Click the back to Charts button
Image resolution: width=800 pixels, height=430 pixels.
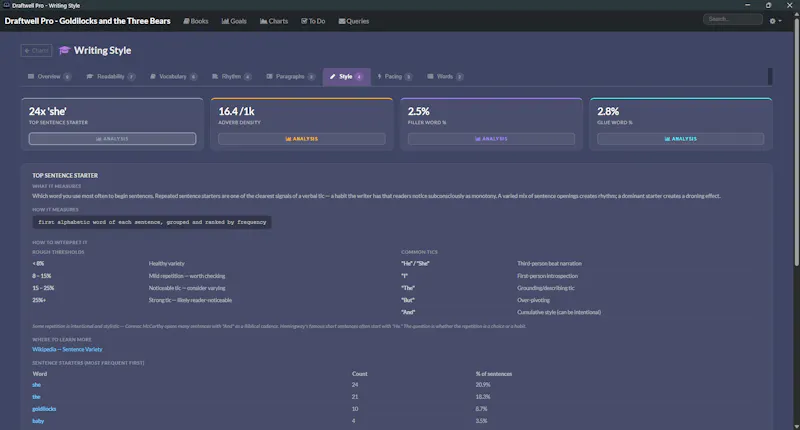pyautogui.click(x=36, y=50)
